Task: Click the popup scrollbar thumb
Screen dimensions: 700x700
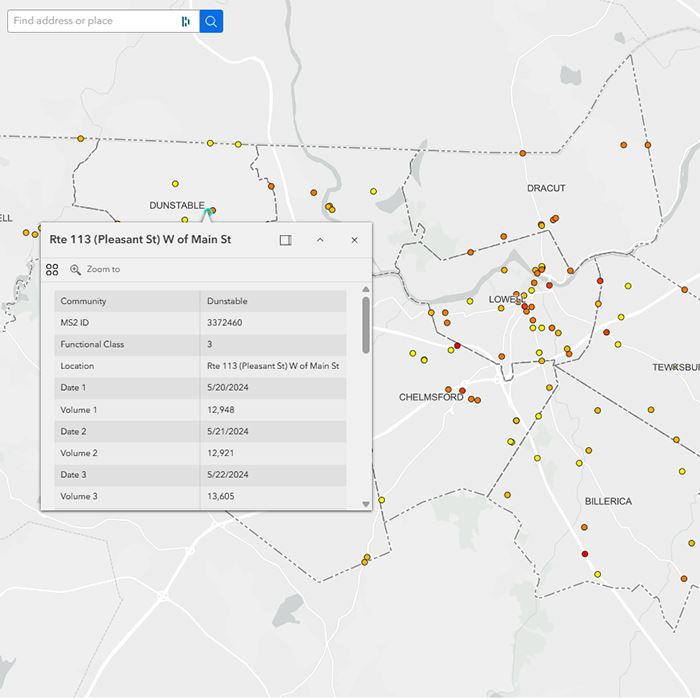Action: pos(366,325)
